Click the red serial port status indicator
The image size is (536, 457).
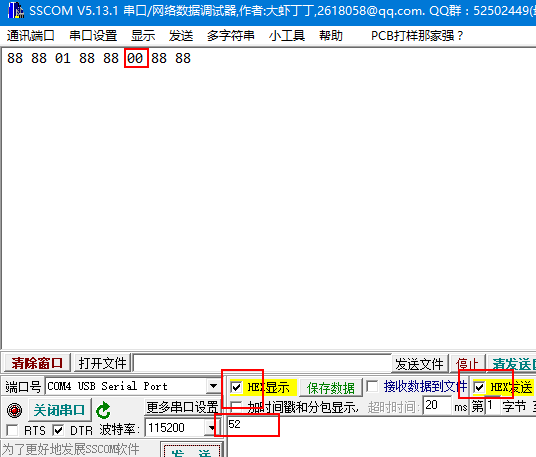pos(15,410)
